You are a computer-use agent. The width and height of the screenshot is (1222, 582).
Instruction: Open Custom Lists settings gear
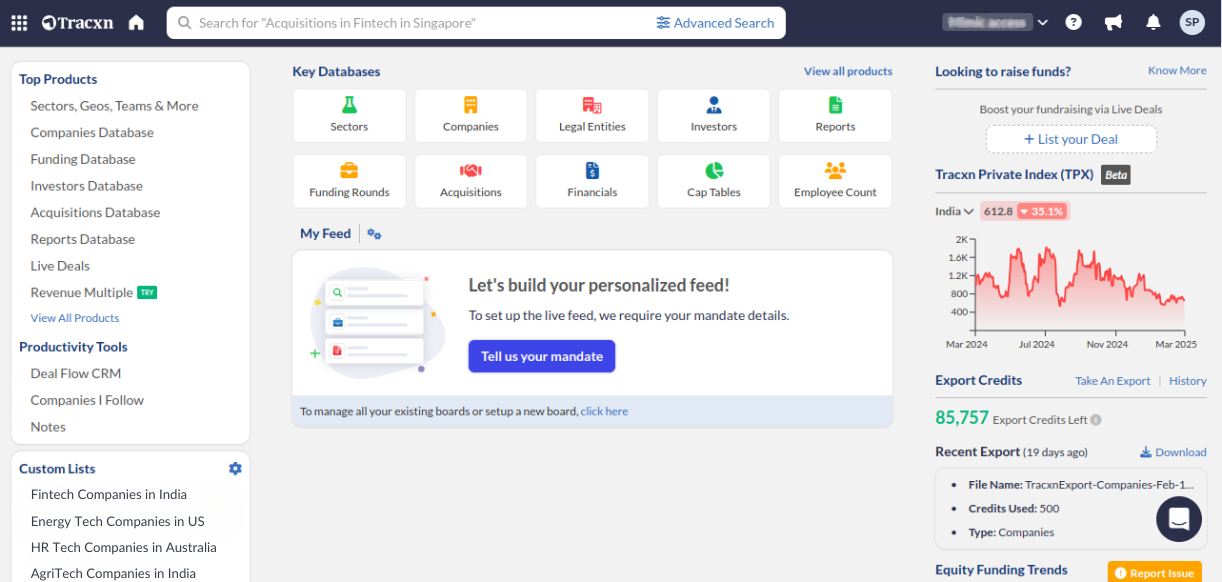[x=235, y=468]
